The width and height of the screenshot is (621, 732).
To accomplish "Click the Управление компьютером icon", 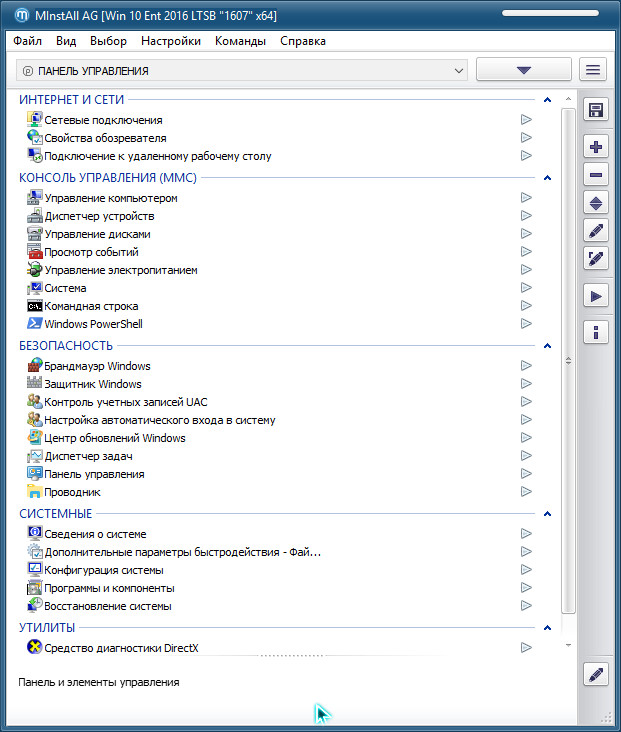I will point(35,197).
